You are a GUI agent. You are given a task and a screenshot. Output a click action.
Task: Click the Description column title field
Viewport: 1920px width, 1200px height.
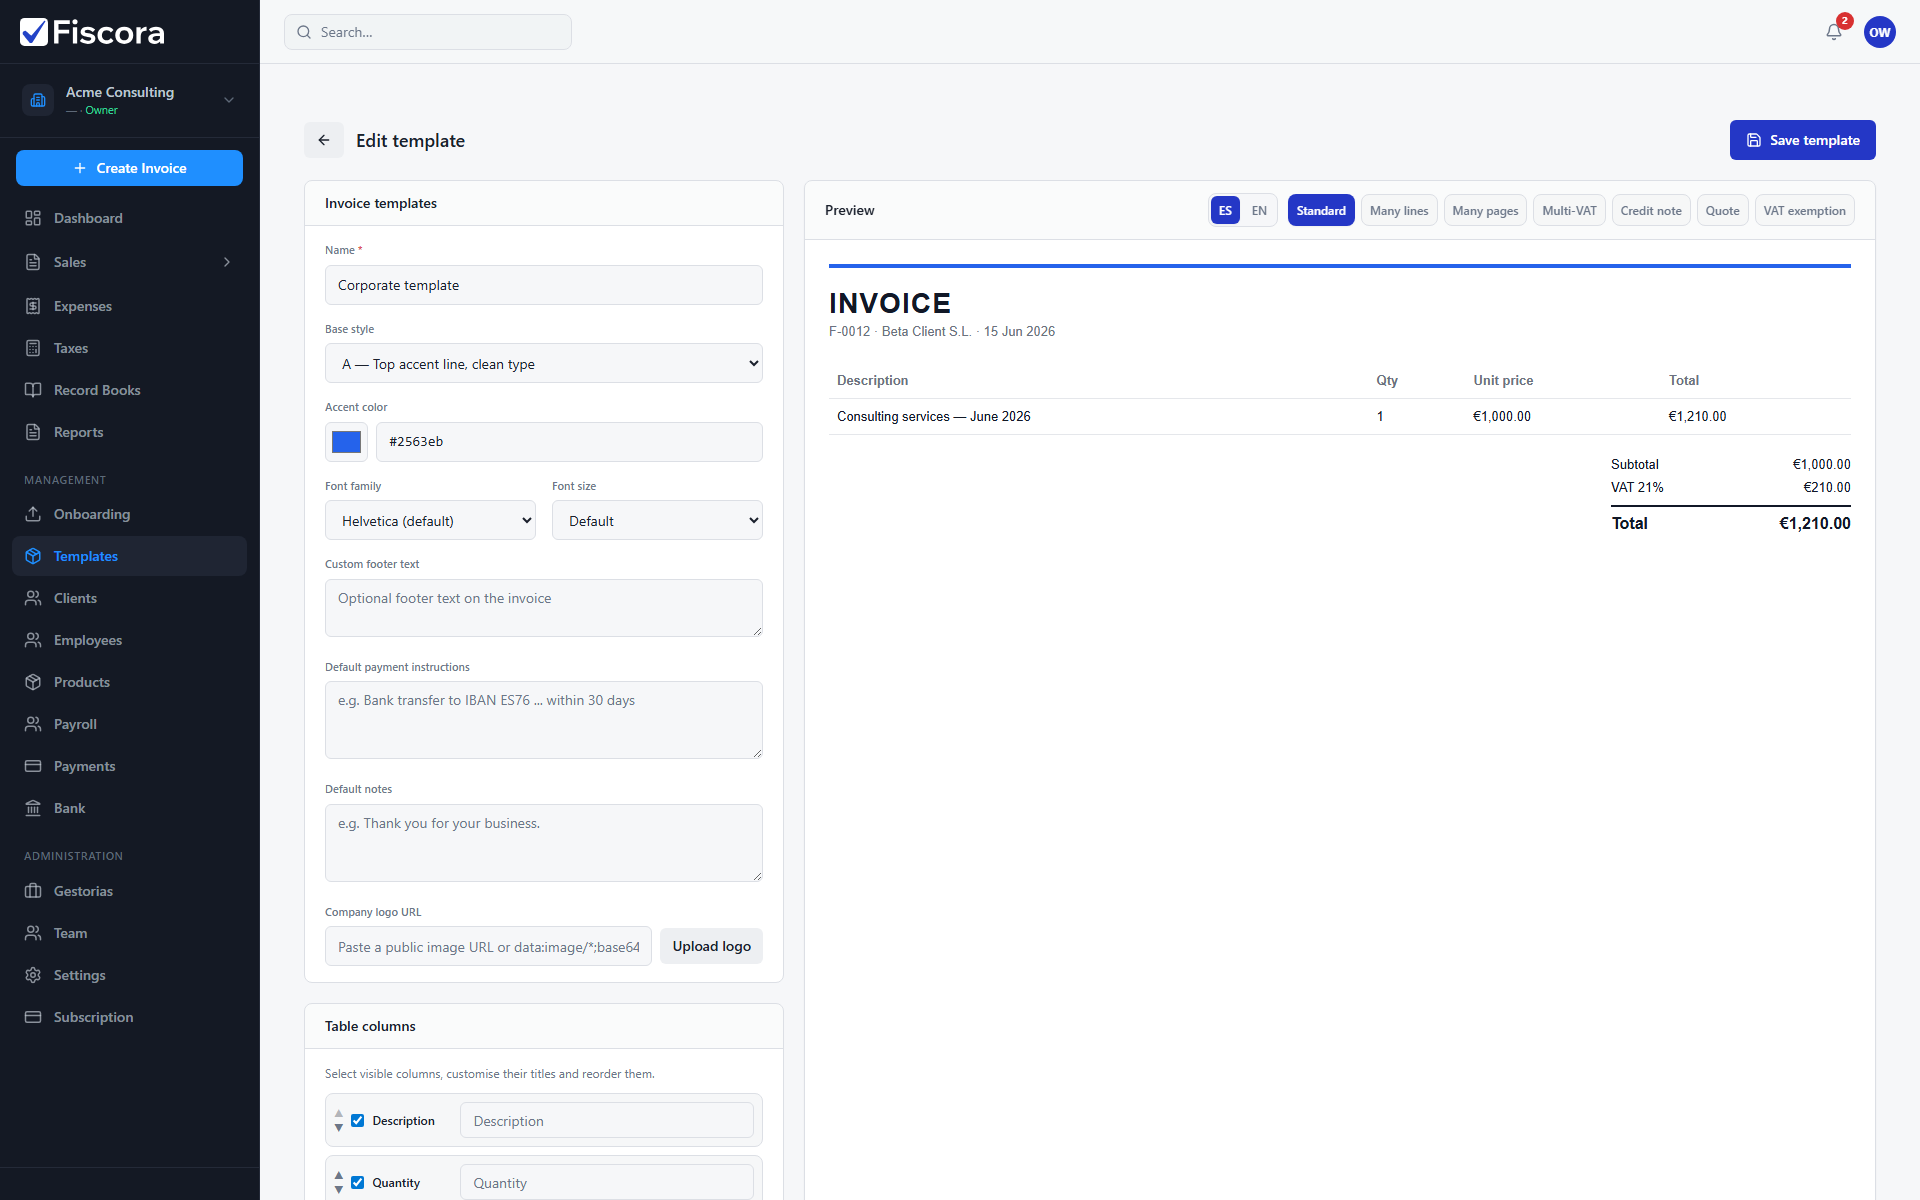(x=607, y=1121)
